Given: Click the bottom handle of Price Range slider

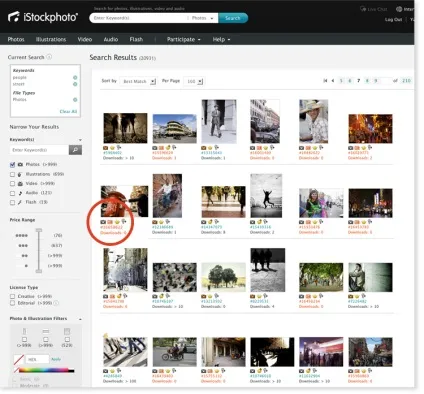Looking at the screenshot, I should tap(39, 271).
